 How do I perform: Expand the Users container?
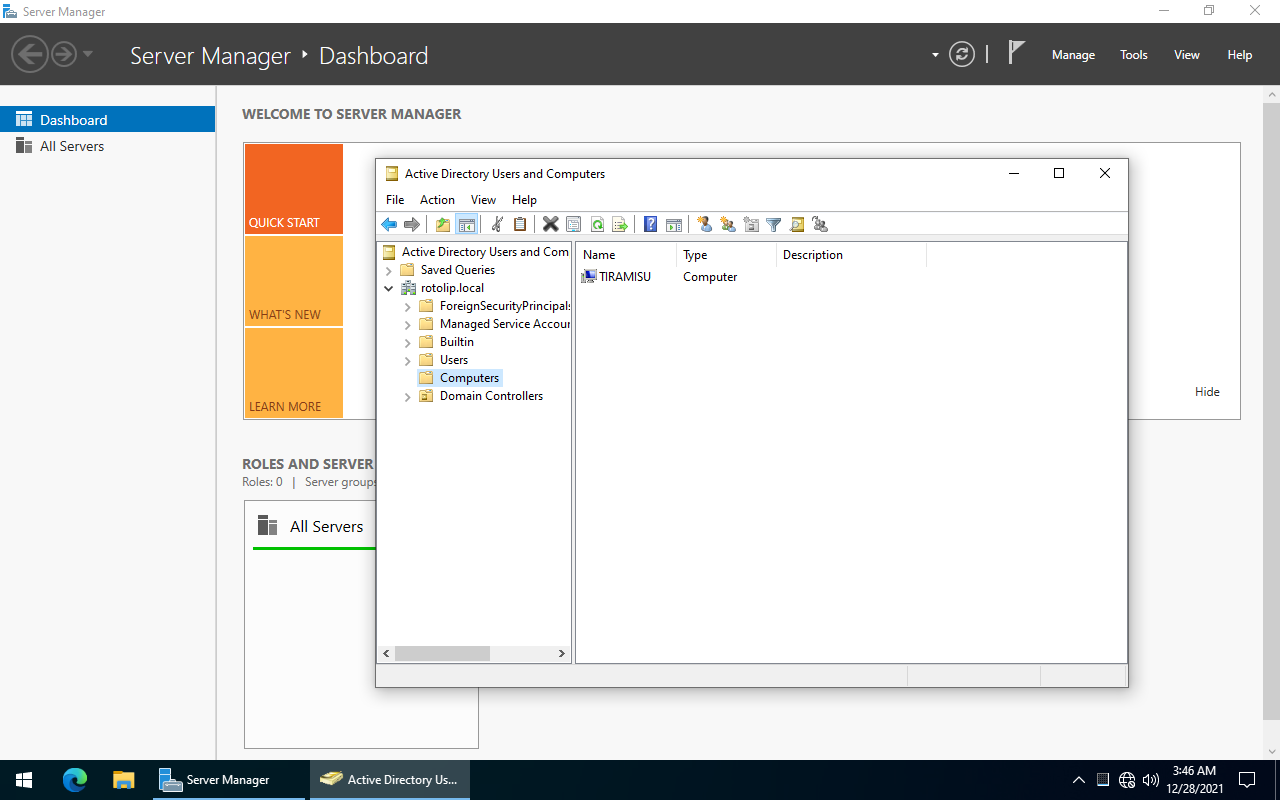pos(406,359)
